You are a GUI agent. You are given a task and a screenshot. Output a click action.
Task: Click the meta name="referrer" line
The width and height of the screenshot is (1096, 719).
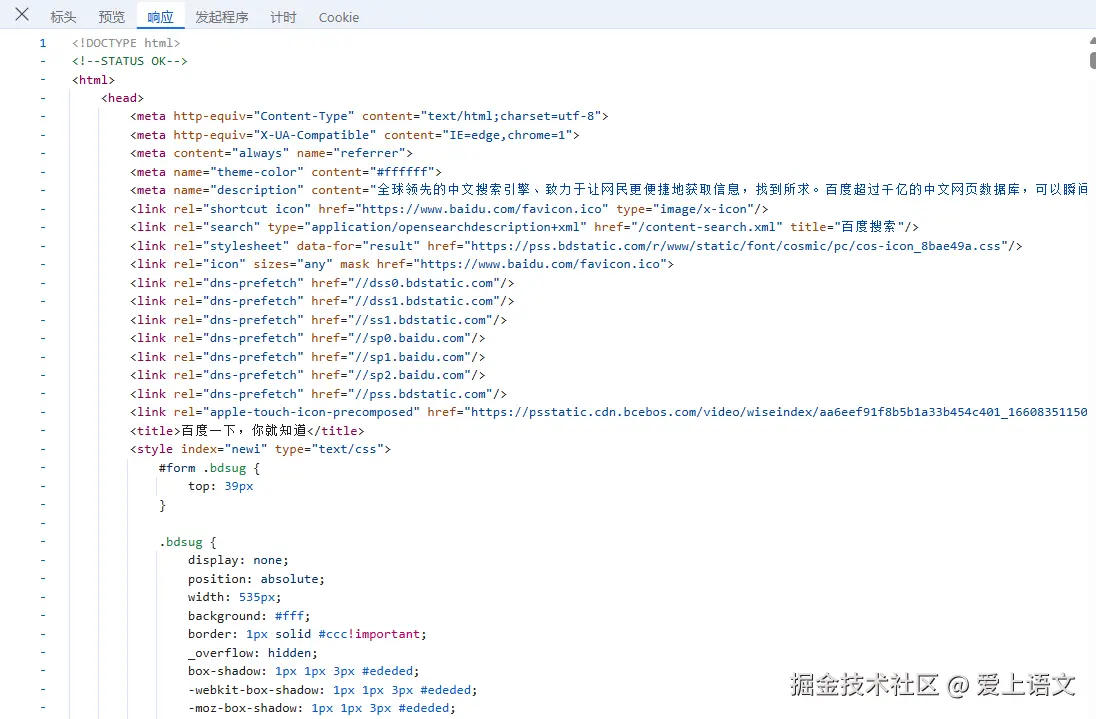271,153
